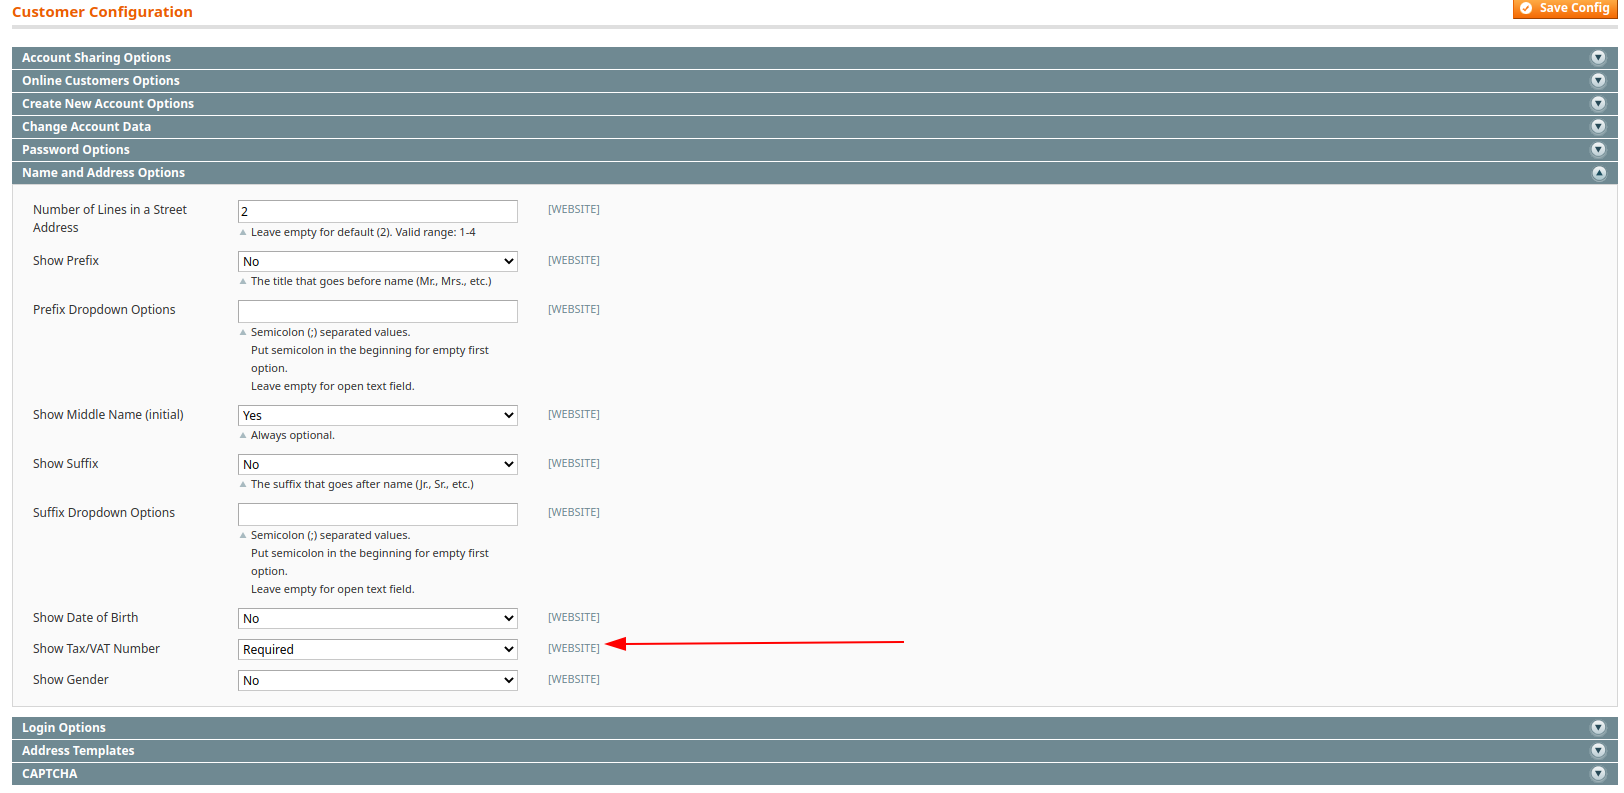Expand Login Options arrow icon
1624x793 pixels.
point(1598,728)
